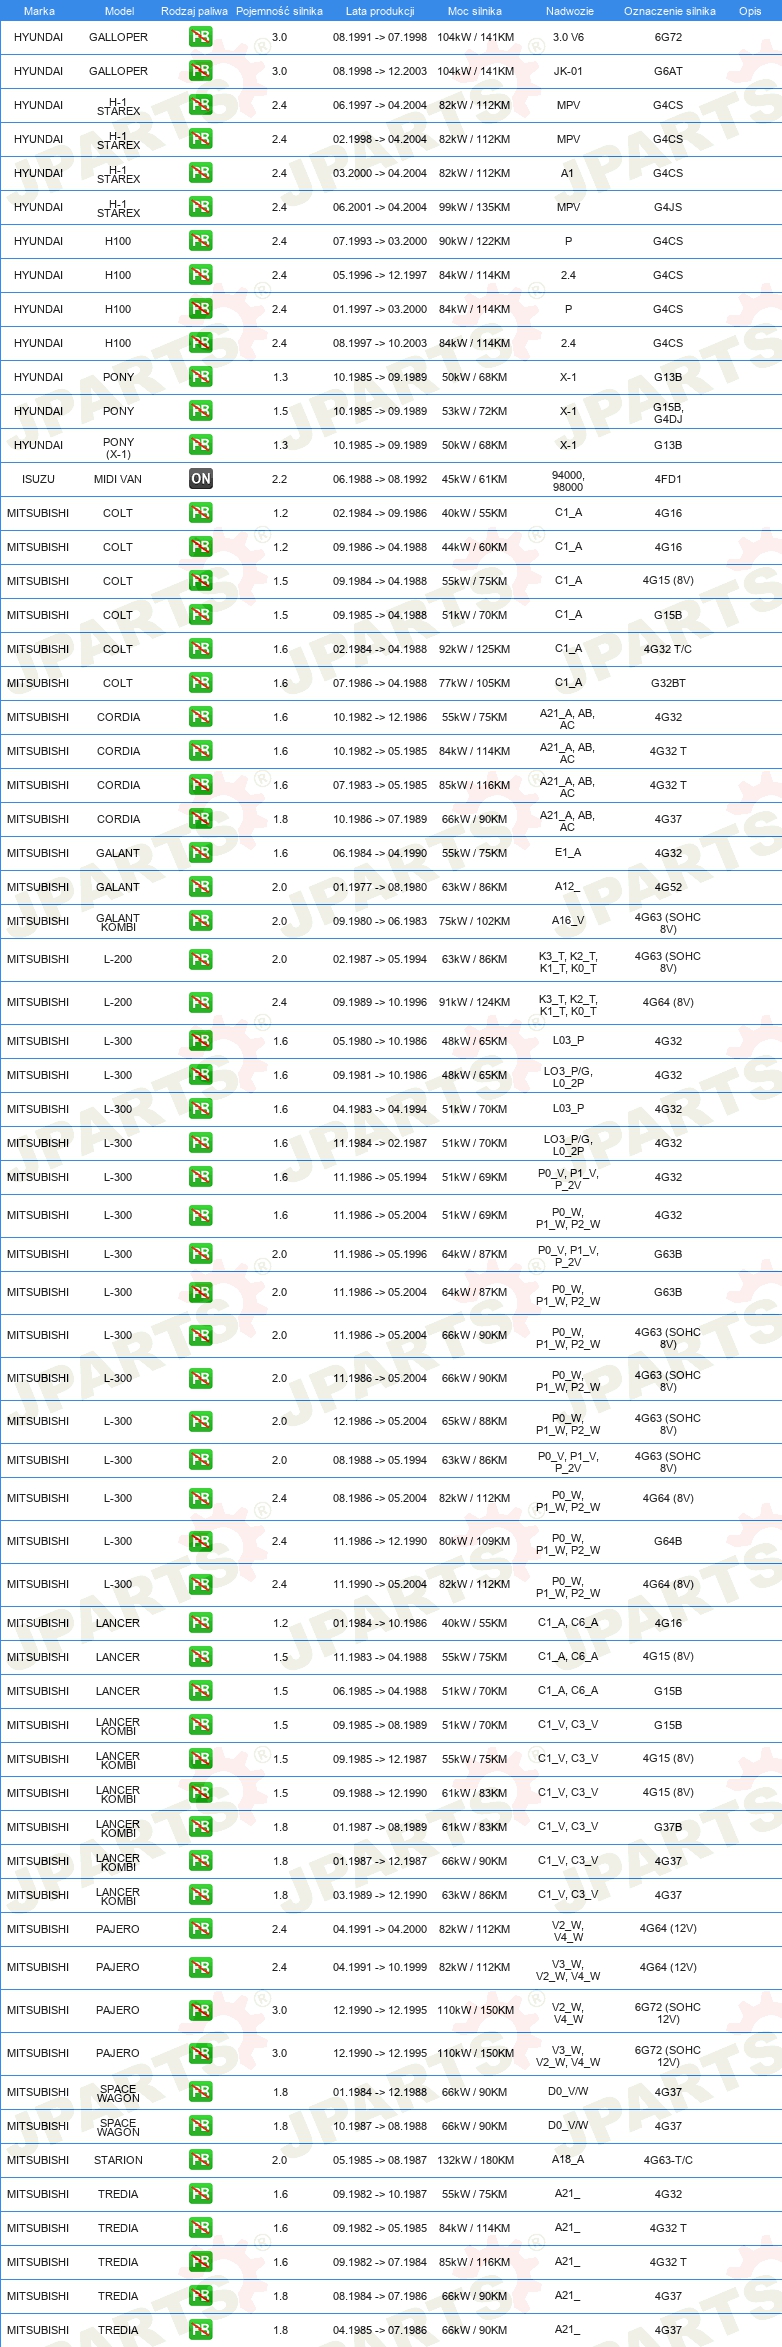Click petrol icon in COLT 4G15 (8V) row
Viewport: 782px width, 2347px height.
pyautogui.click(x=201, y=581)
